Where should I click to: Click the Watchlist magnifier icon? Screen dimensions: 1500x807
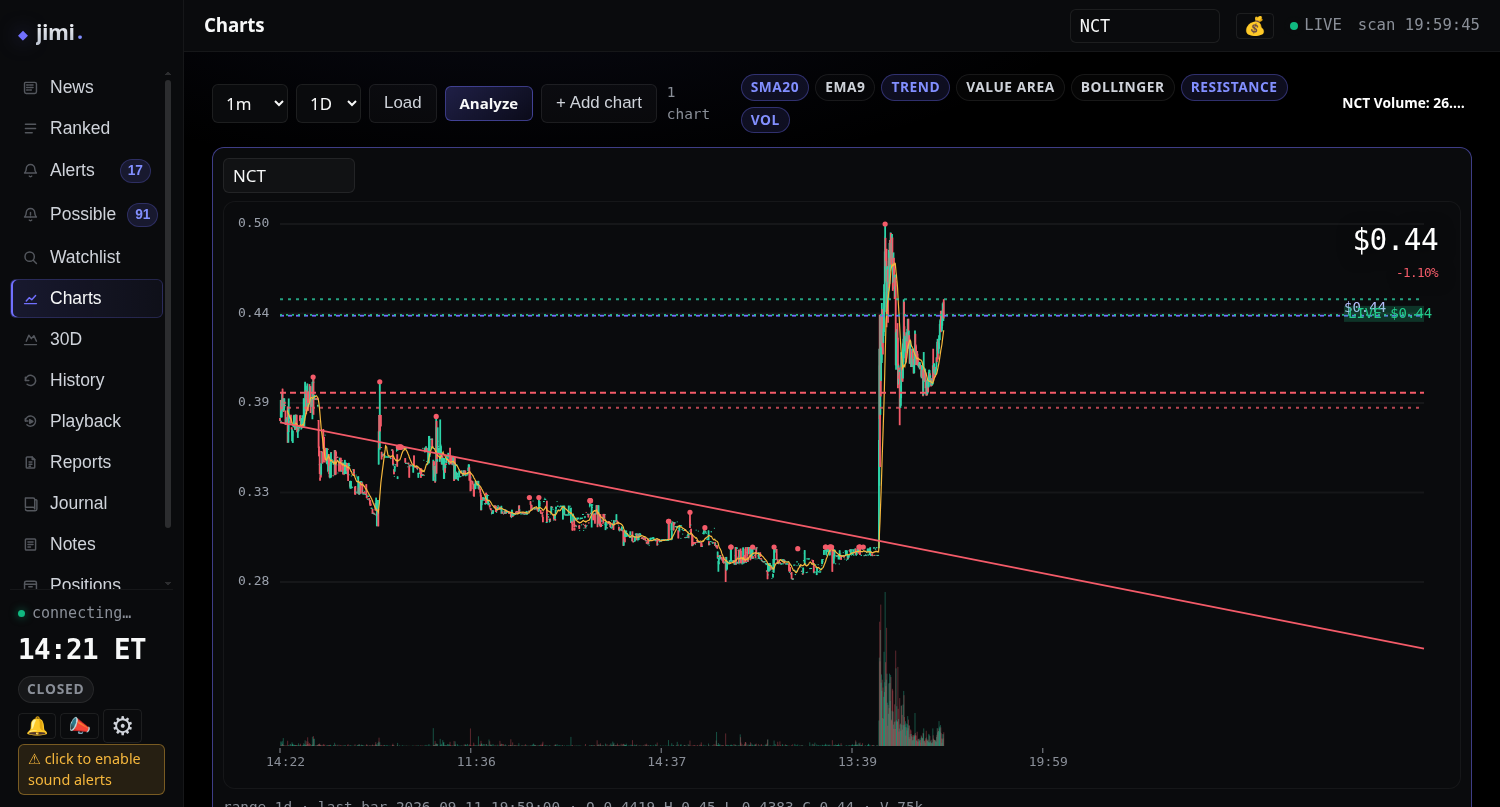click(x=30, y=258)
